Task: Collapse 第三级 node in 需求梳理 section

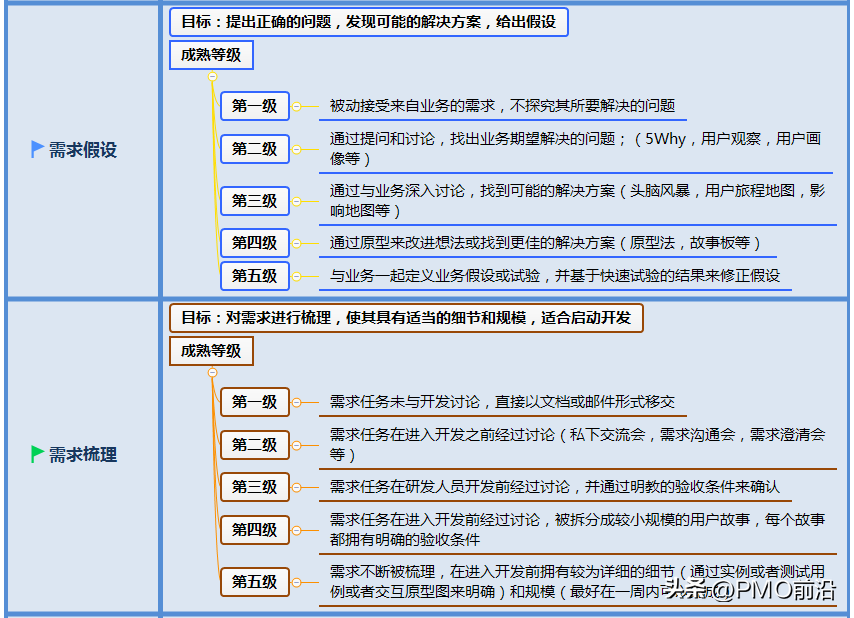Action: (x=296, y=487)
